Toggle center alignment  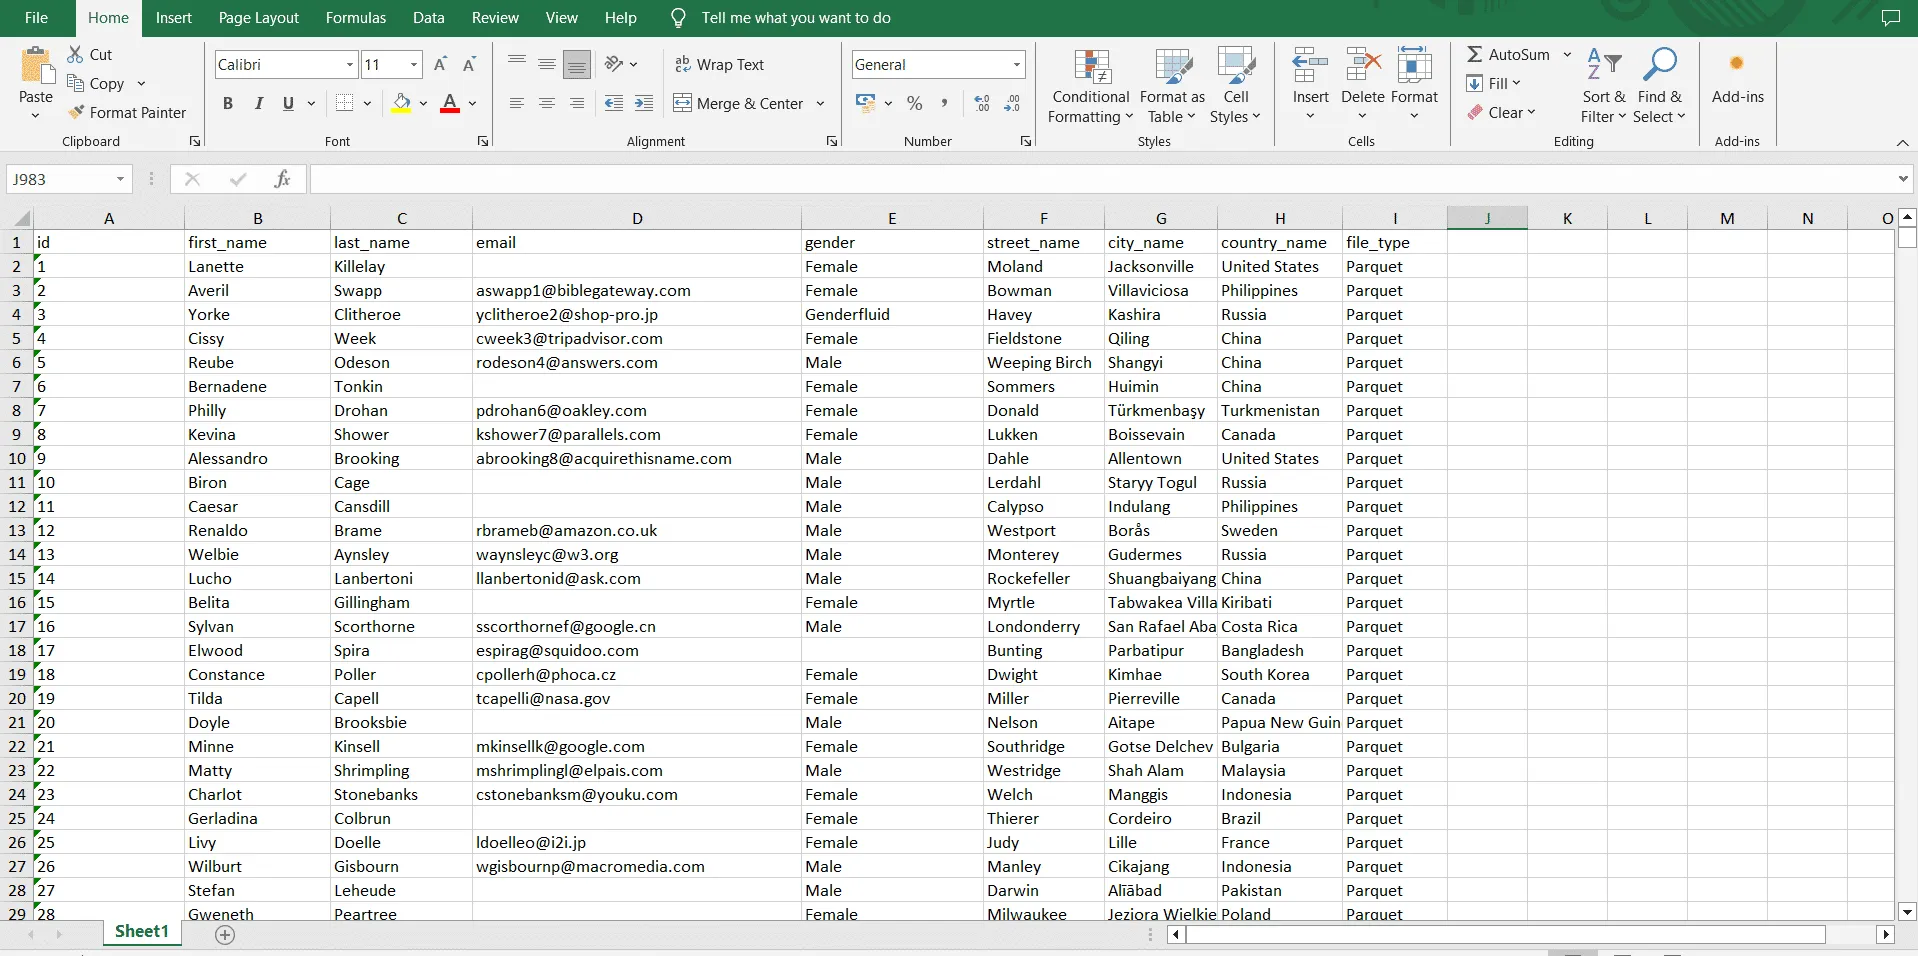[546, 103]
